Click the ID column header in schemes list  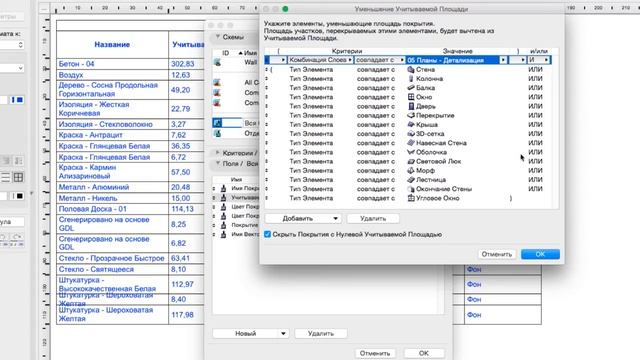coord(225,53)
